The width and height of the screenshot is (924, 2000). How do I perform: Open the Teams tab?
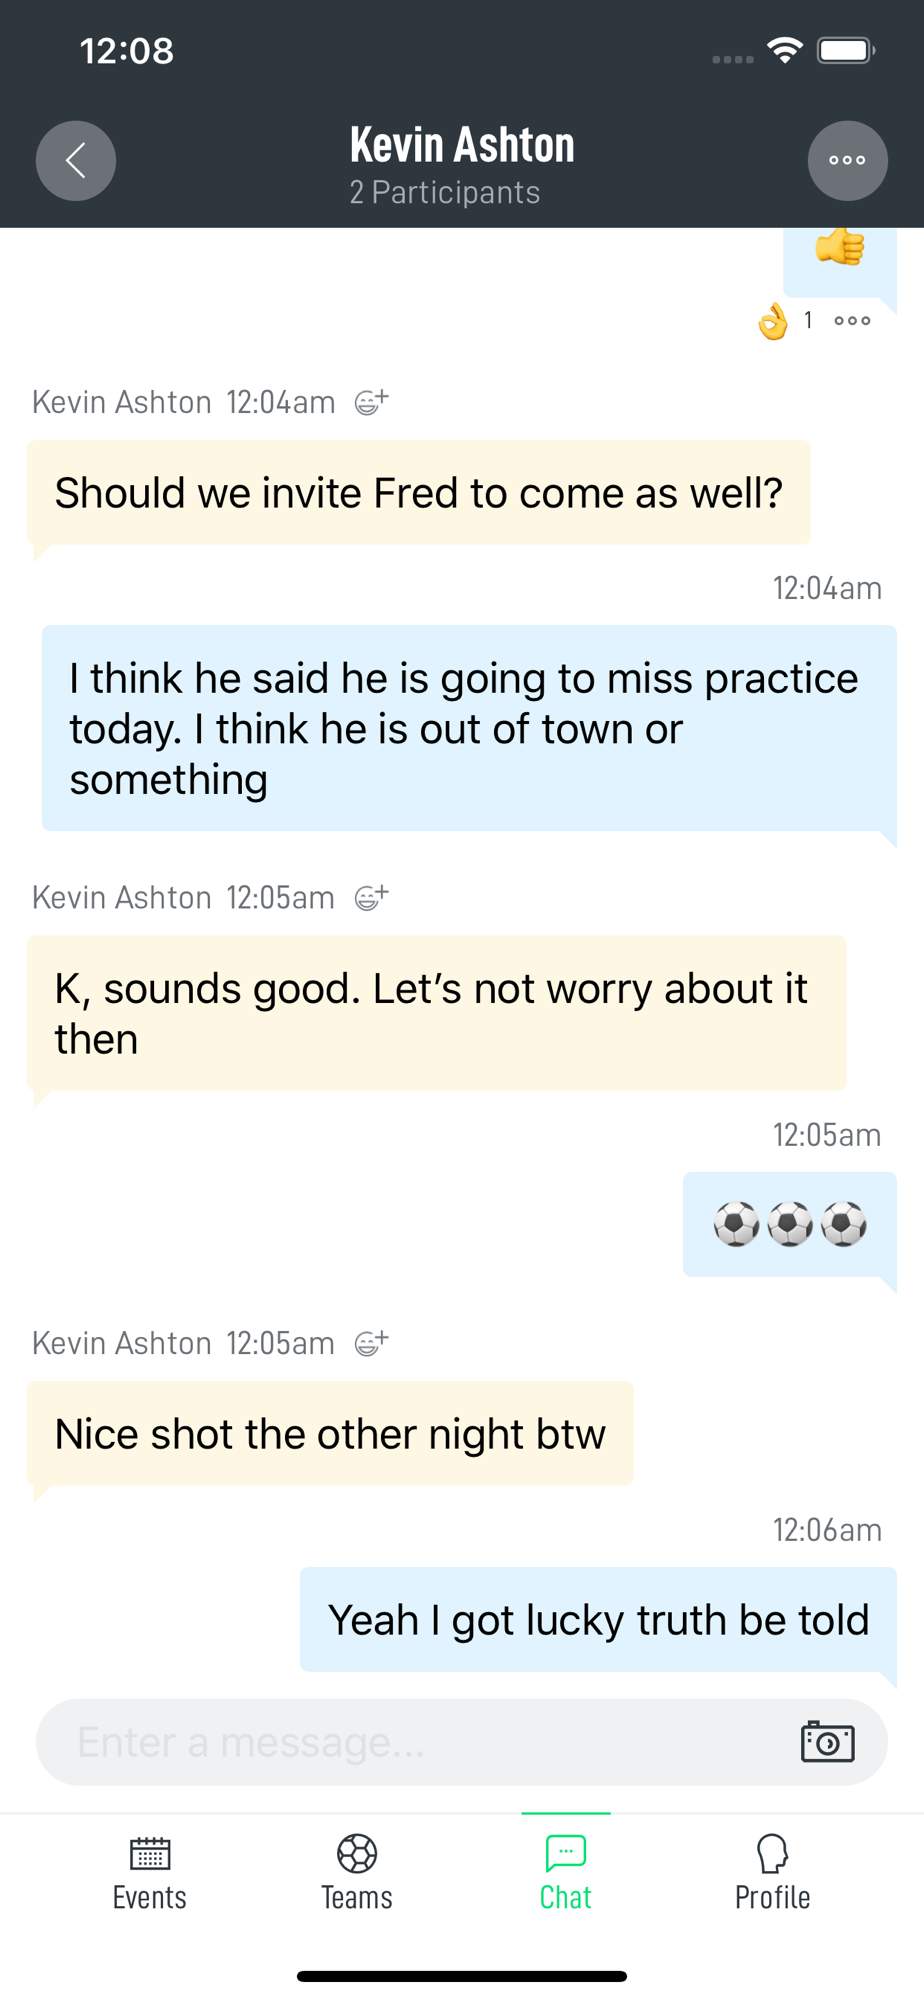[357, 1873]
